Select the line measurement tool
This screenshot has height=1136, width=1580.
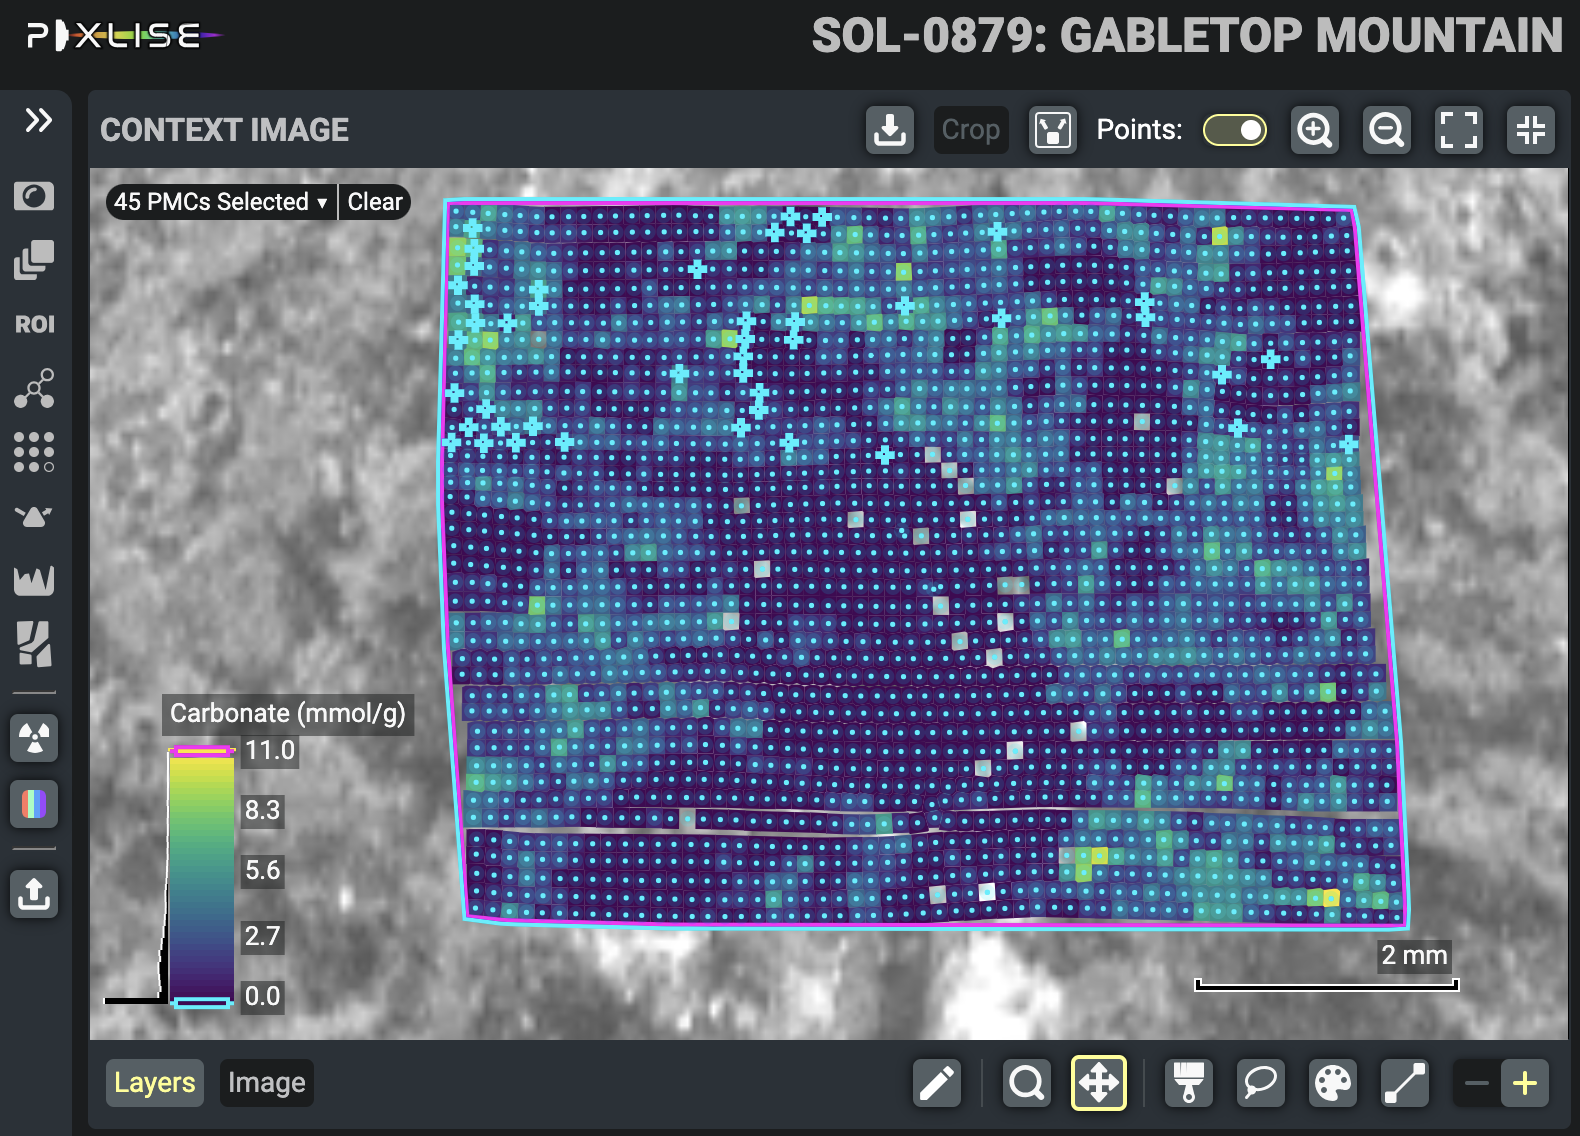tap(1405, 1083)
